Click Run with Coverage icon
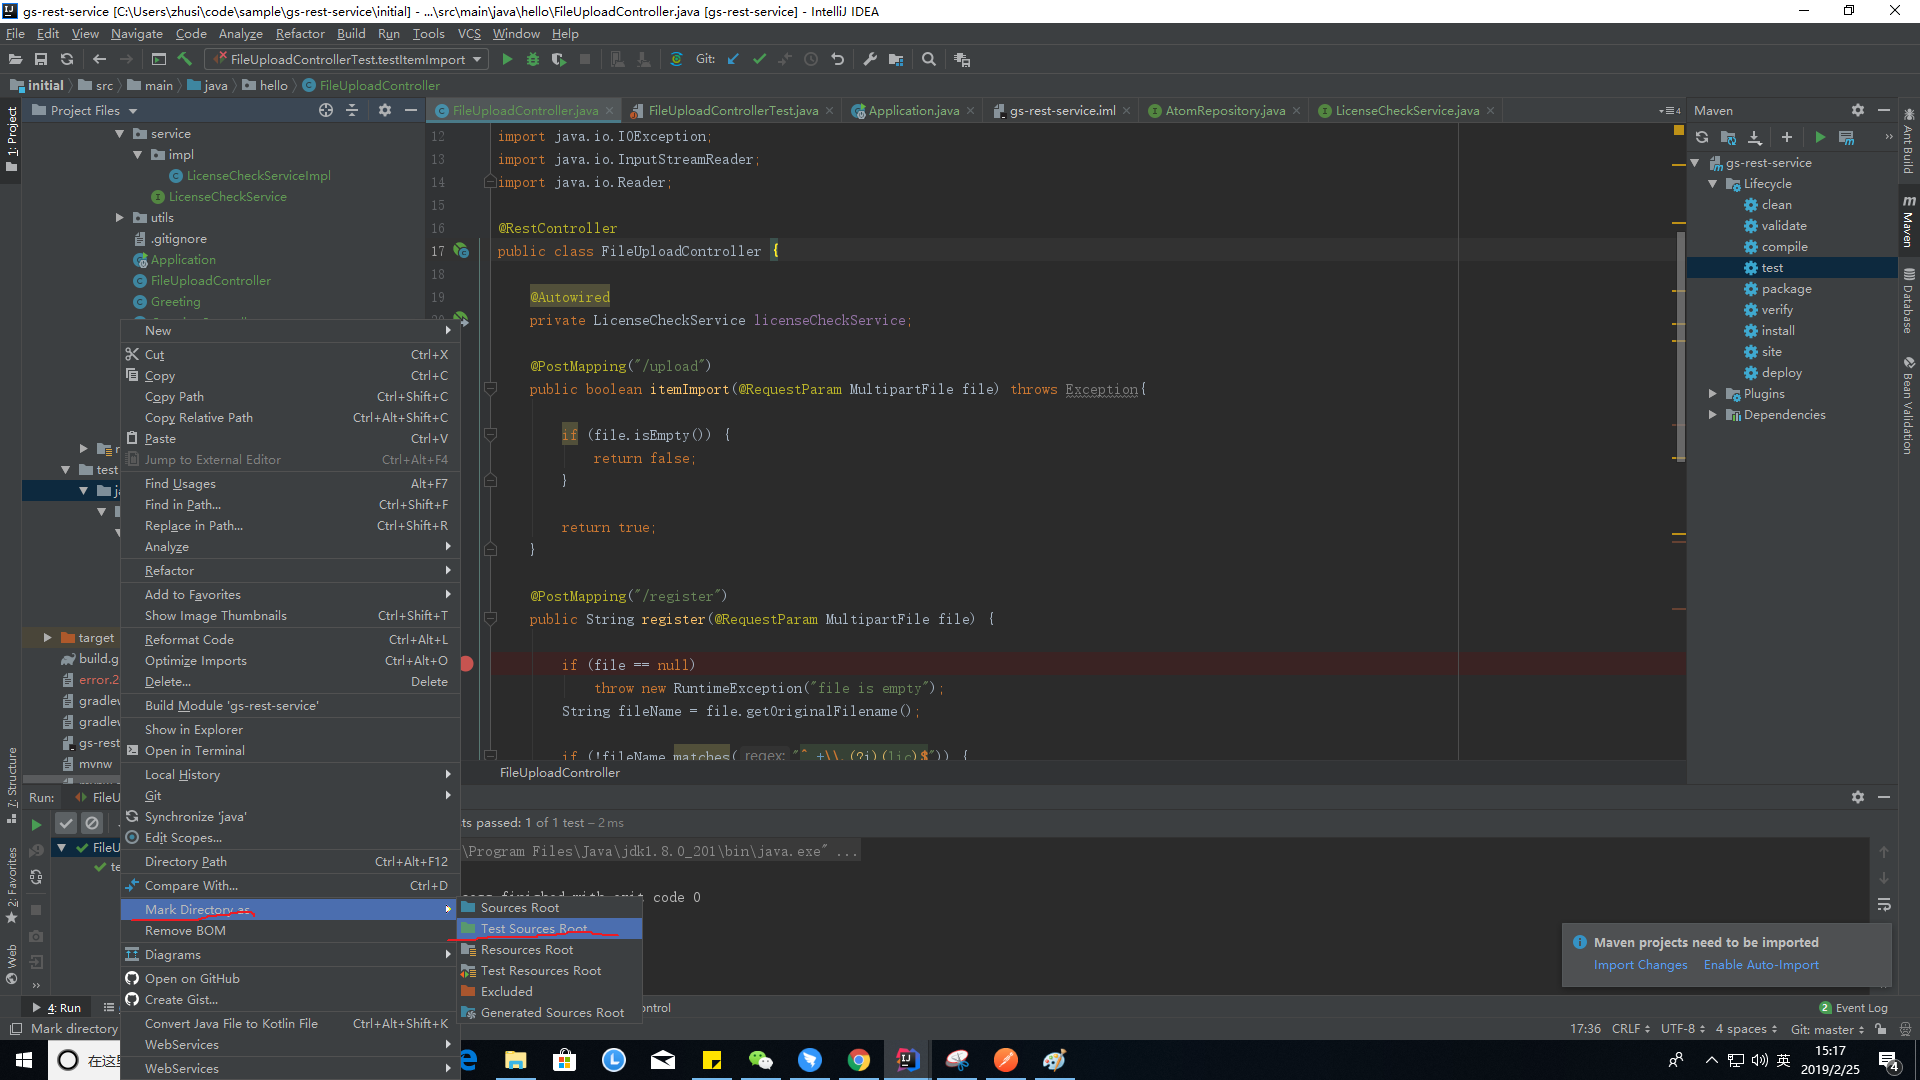 click(559, 59)
